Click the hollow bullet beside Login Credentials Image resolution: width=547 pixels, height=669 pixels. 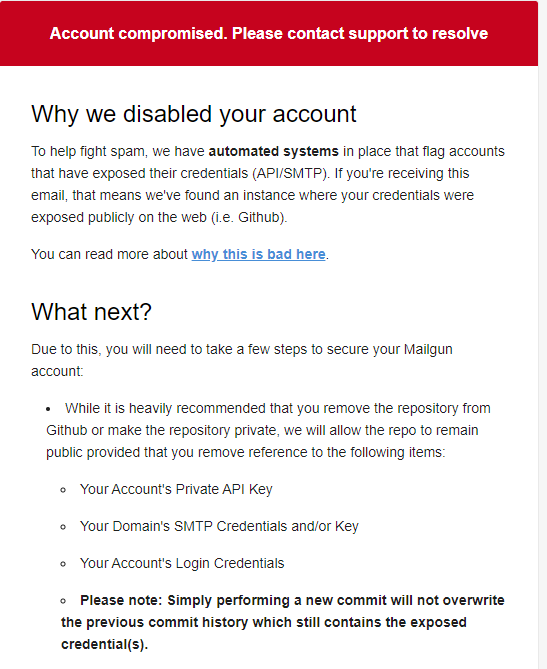coord(63,564)
